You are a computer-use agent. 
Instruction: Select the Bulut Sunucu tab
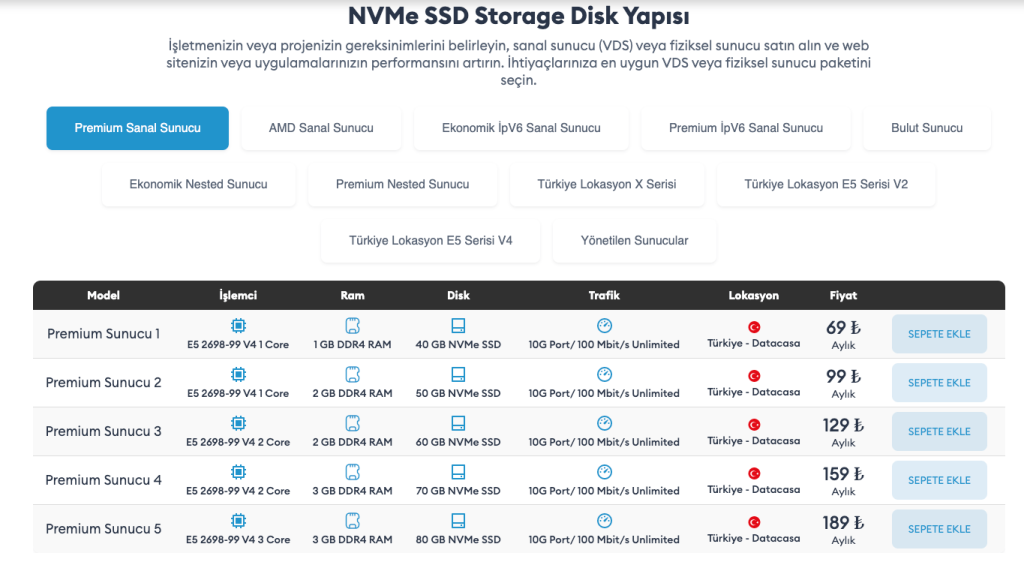coord(927,128)
